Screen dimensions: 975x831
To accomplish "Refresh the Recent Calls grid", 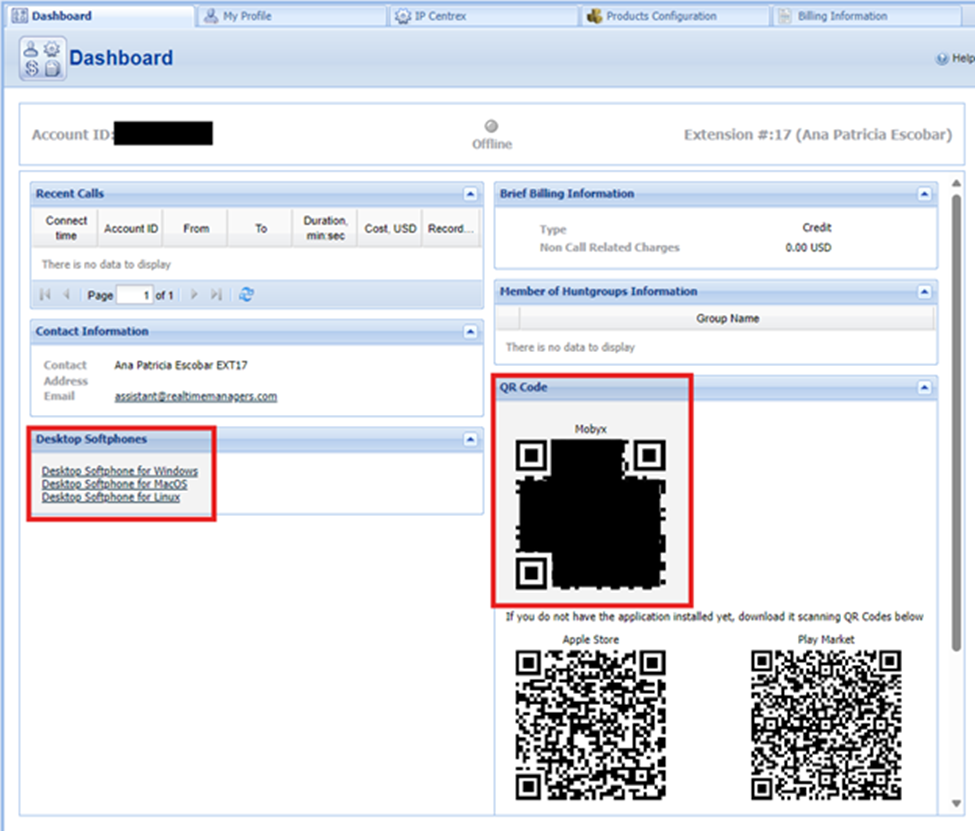I will 246,295.
